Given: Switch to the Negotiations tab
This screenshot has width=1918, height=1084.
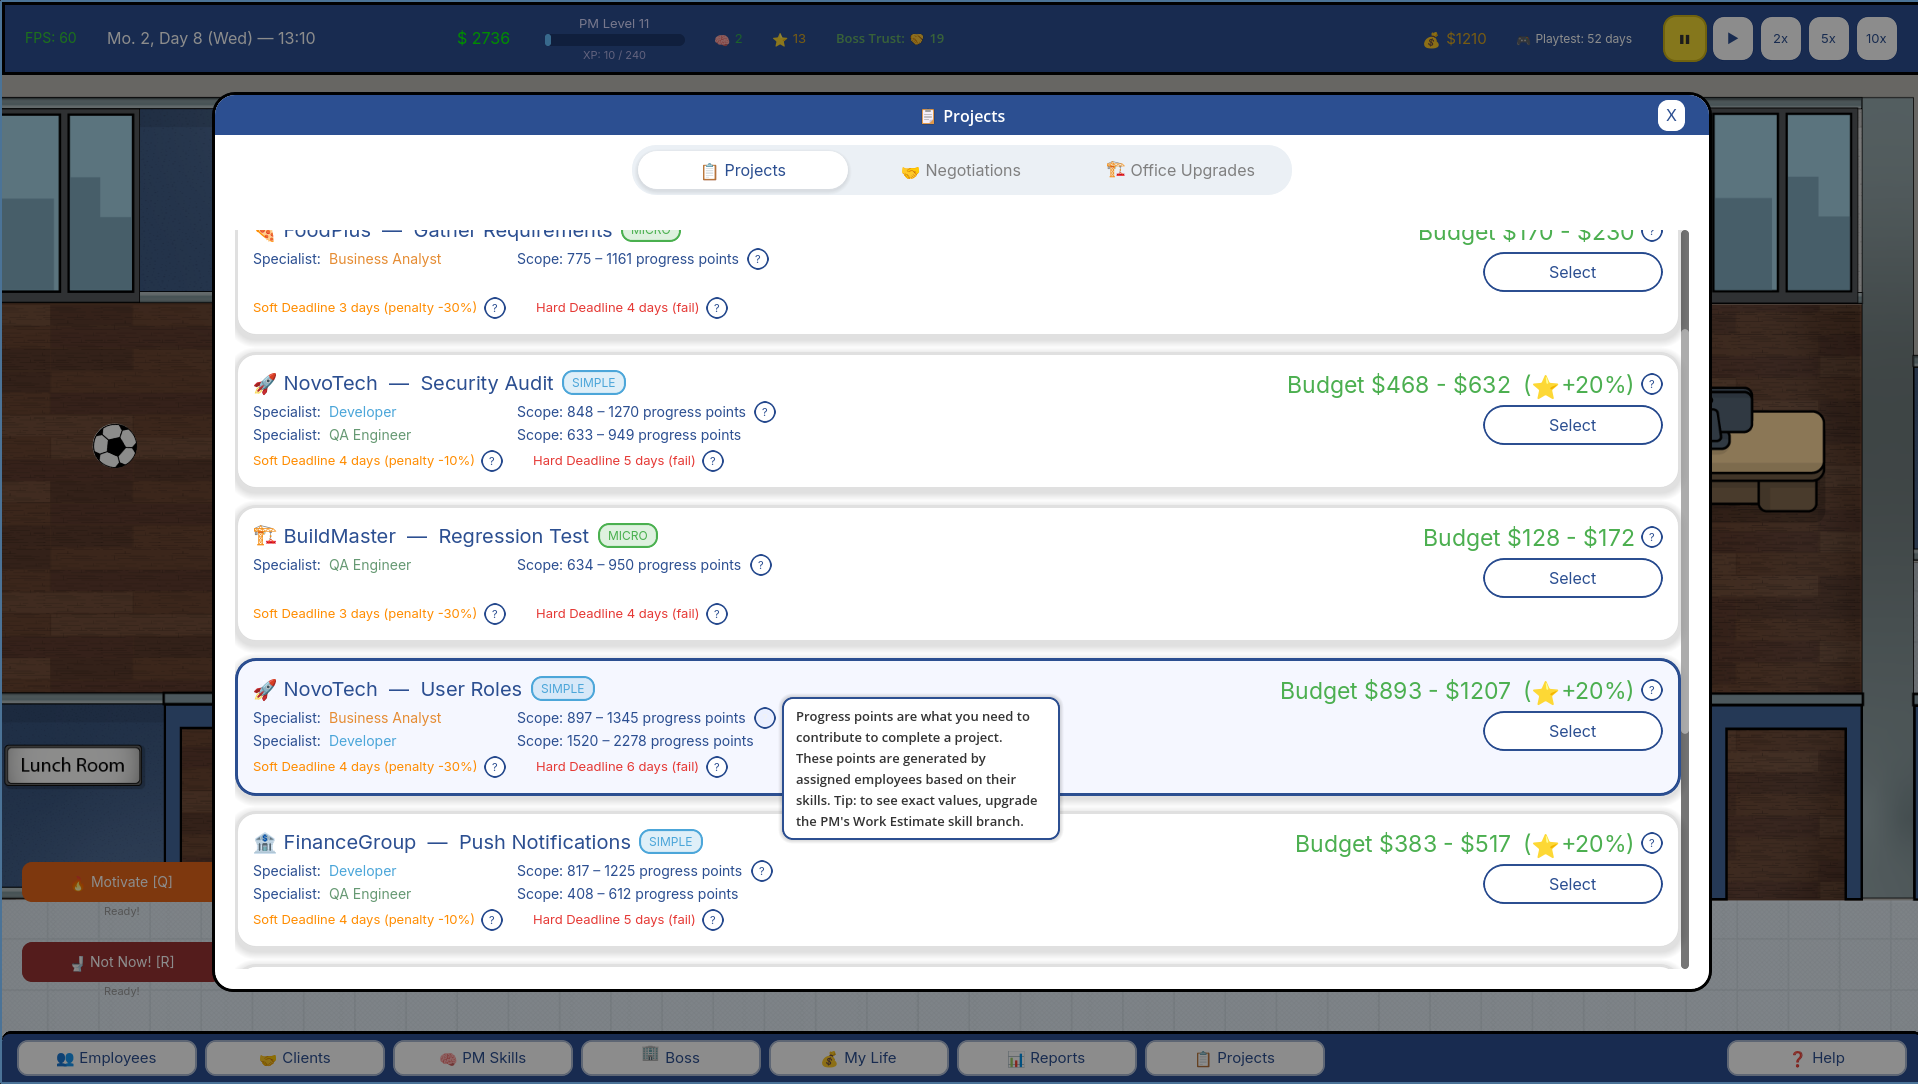Looking at the screenshot, I should 960,171.
